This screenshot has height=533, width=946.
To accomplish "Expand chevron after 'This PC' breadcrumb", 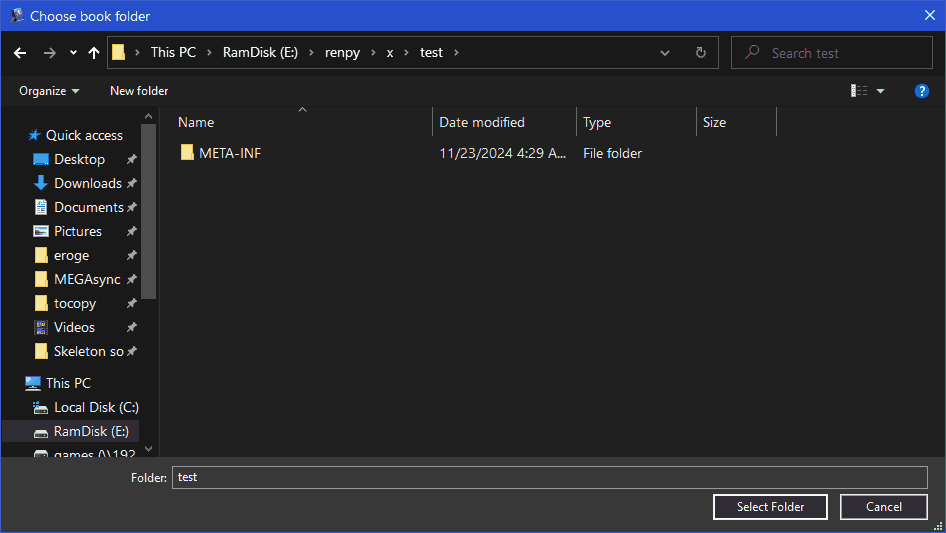I will [209, 53].
